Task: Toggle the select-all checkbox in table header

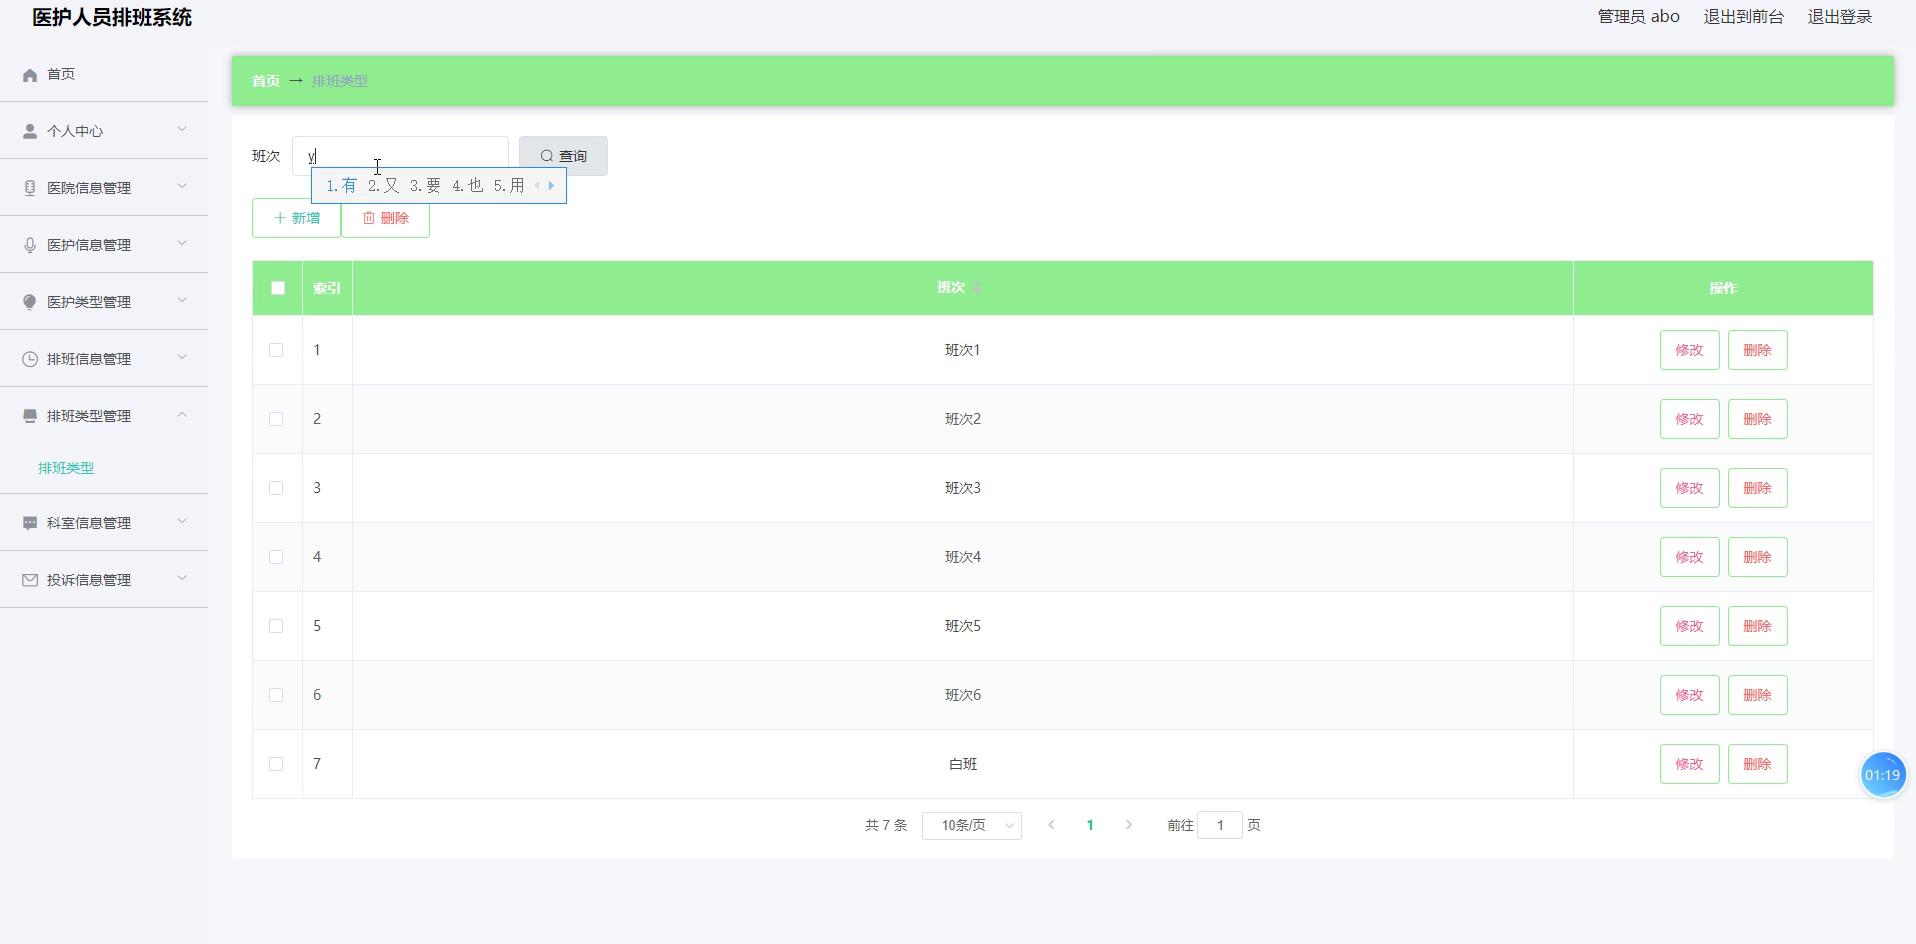Action: point(278,288)
